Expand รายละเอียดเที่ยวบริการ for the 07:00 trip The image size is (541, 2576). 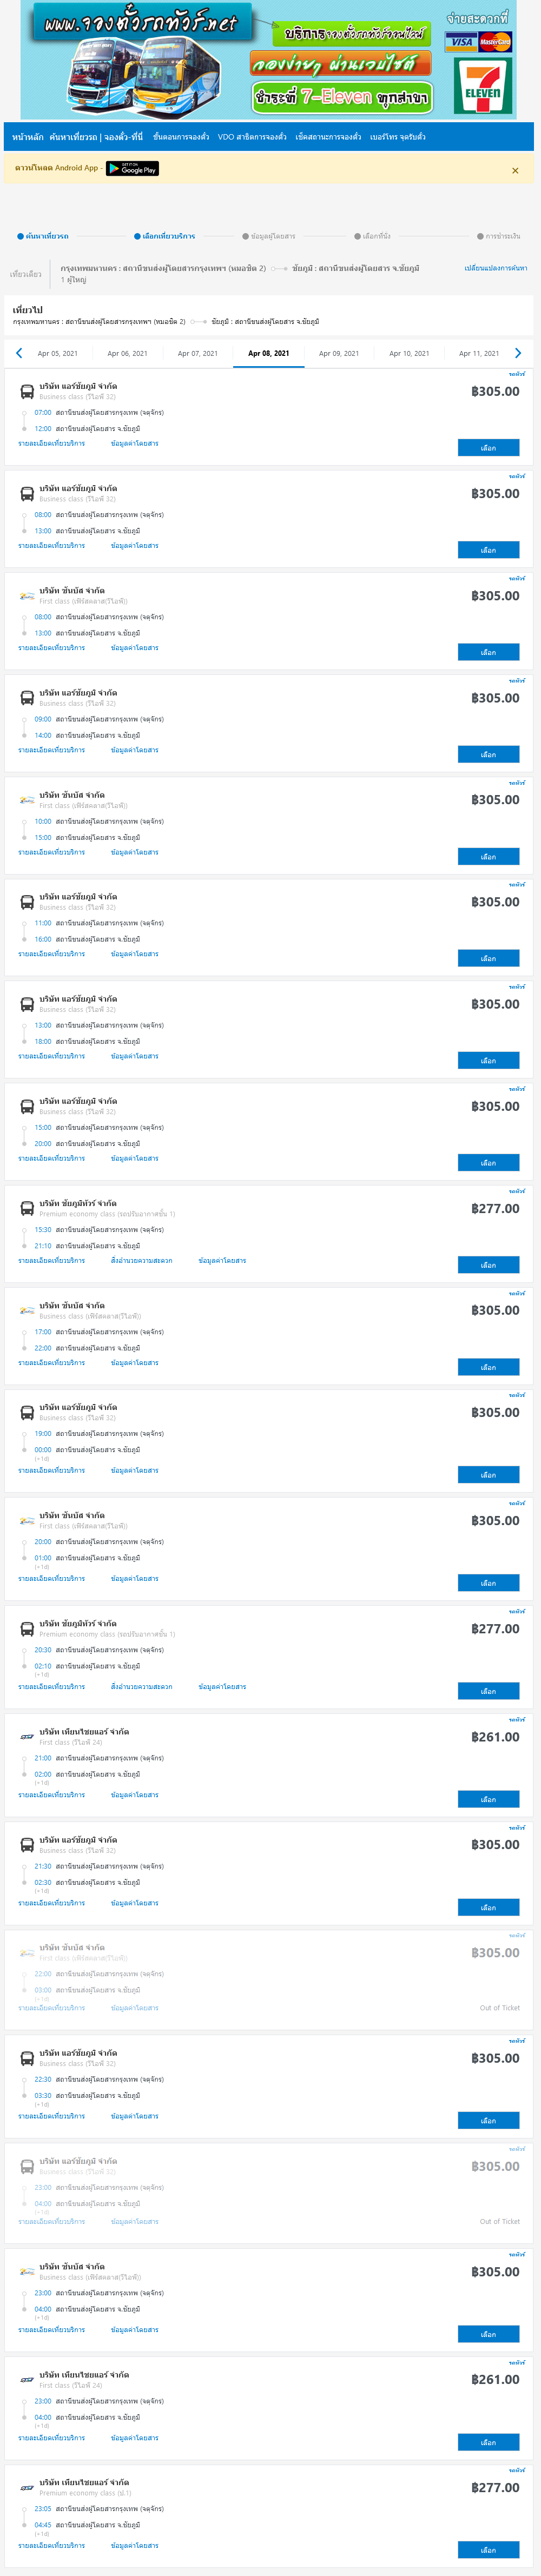(x=51, y=443)
